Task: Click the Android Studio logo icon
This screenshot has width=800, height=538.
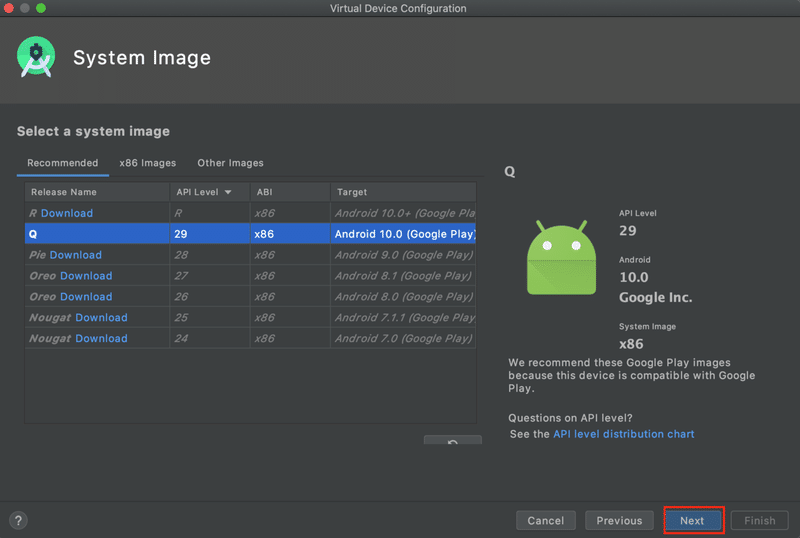Action: 37,57
